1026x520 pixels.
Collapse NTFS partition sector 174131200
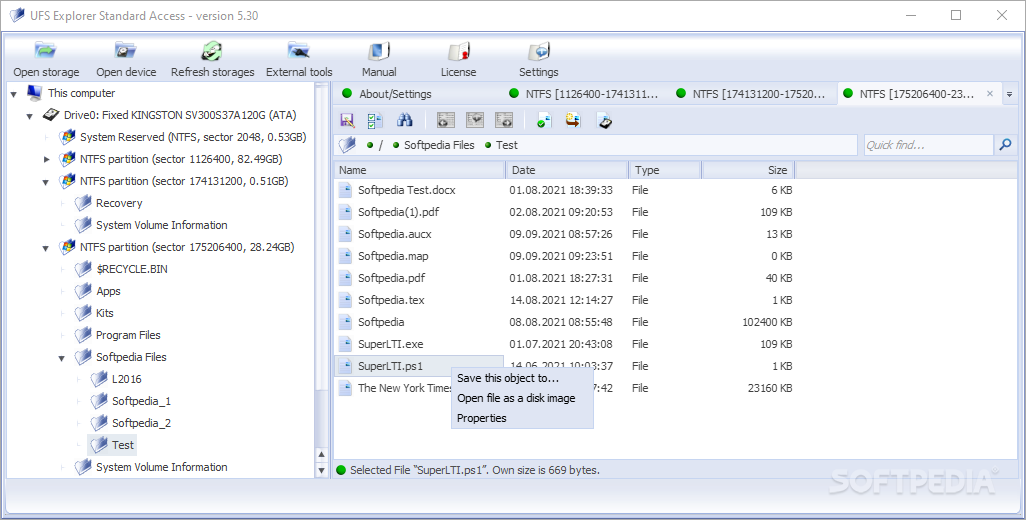coord(46,182)
